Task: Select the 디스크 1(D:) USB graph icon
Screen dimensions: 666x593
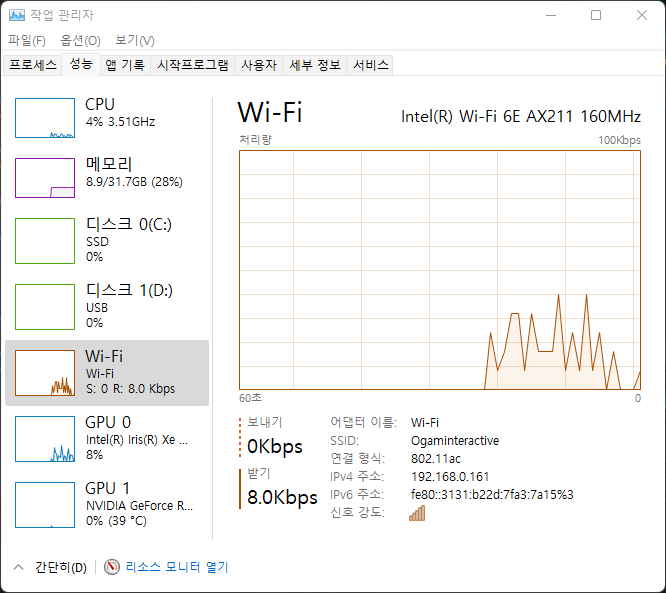Action: click(45, 306)
